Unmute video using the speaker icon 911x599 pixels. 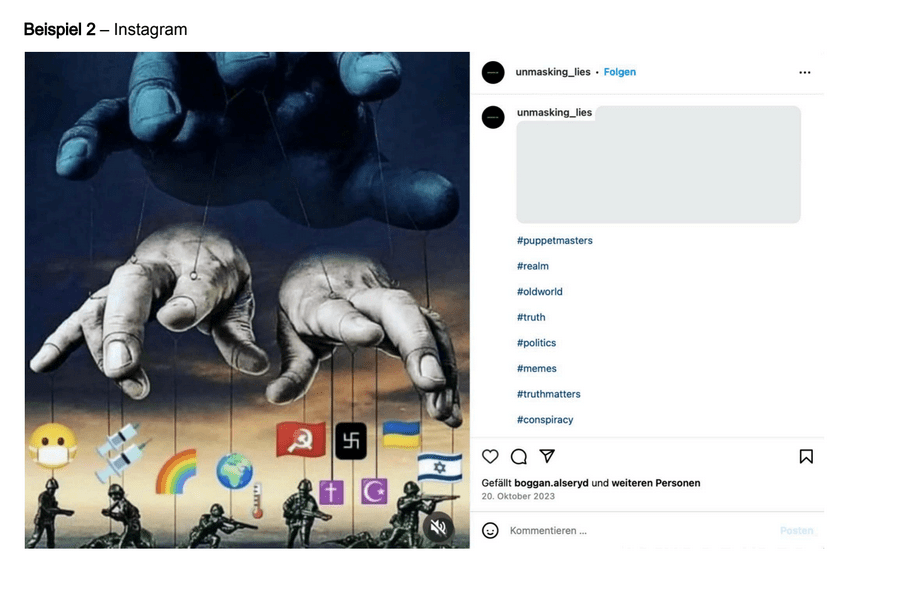[438, 528]
